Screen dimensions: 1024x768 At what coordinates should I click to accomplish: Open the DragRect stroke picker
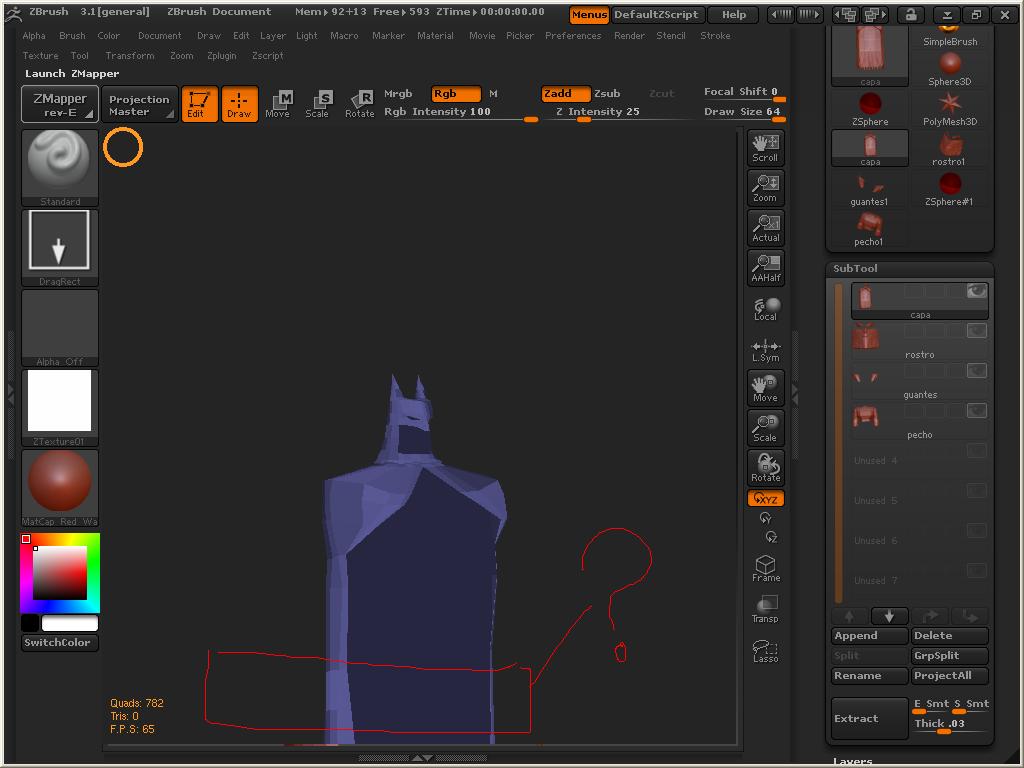(x=60, y=248)
